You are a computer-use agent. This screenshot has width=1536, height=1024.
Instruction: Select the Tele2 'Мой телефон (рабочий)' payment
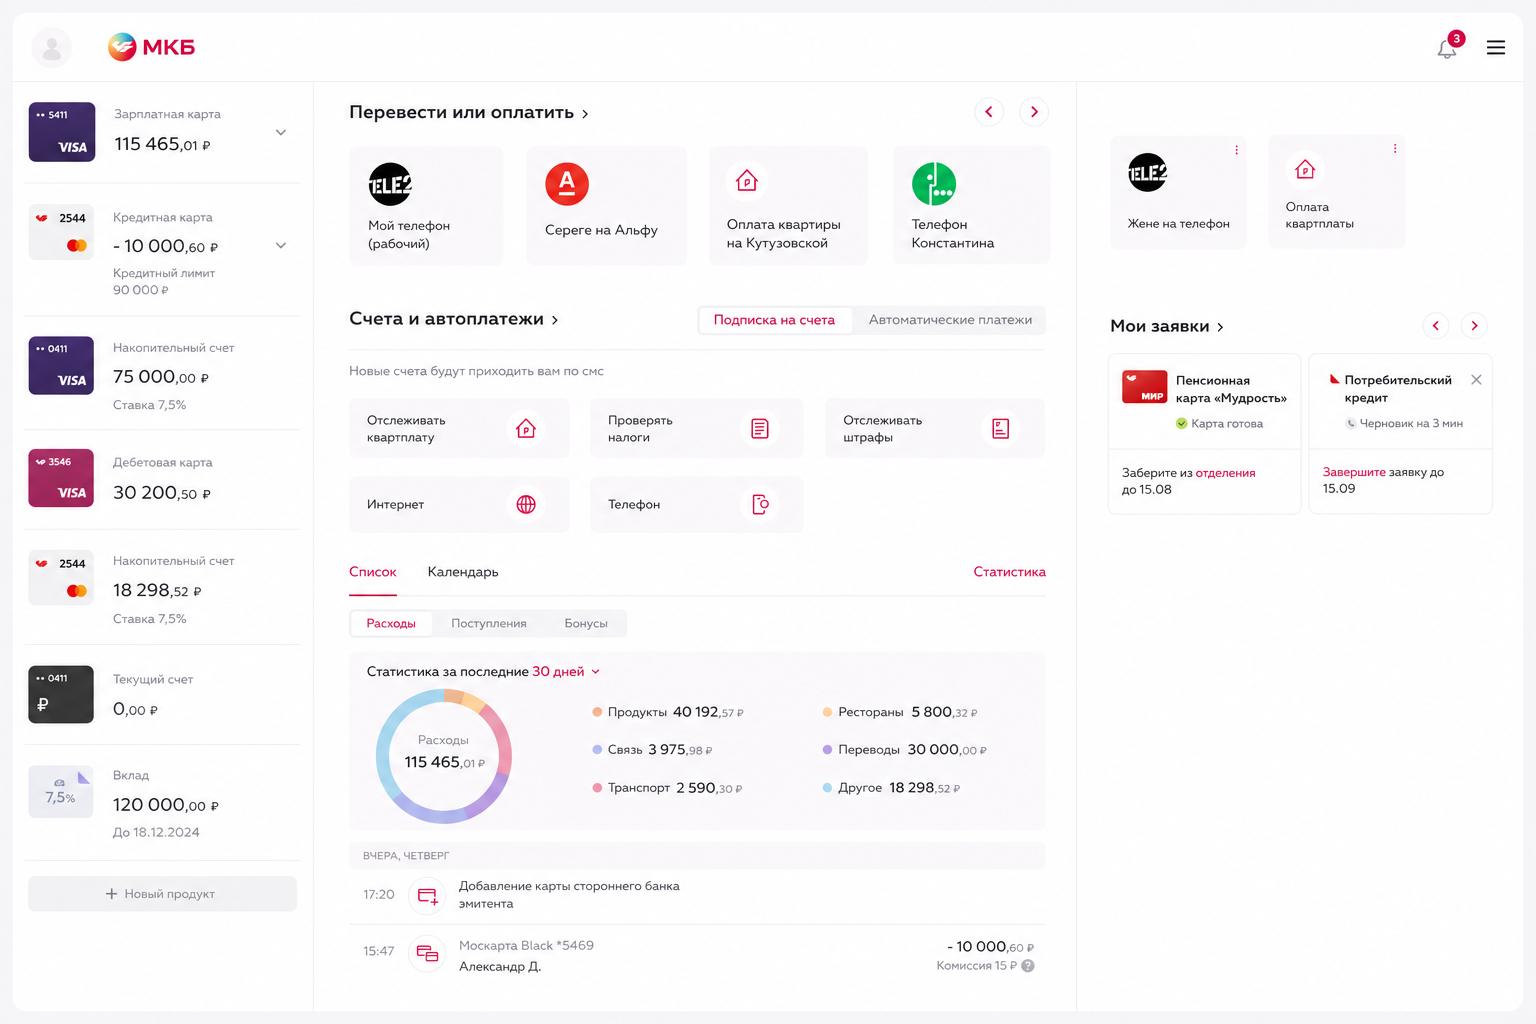point(426,206)
